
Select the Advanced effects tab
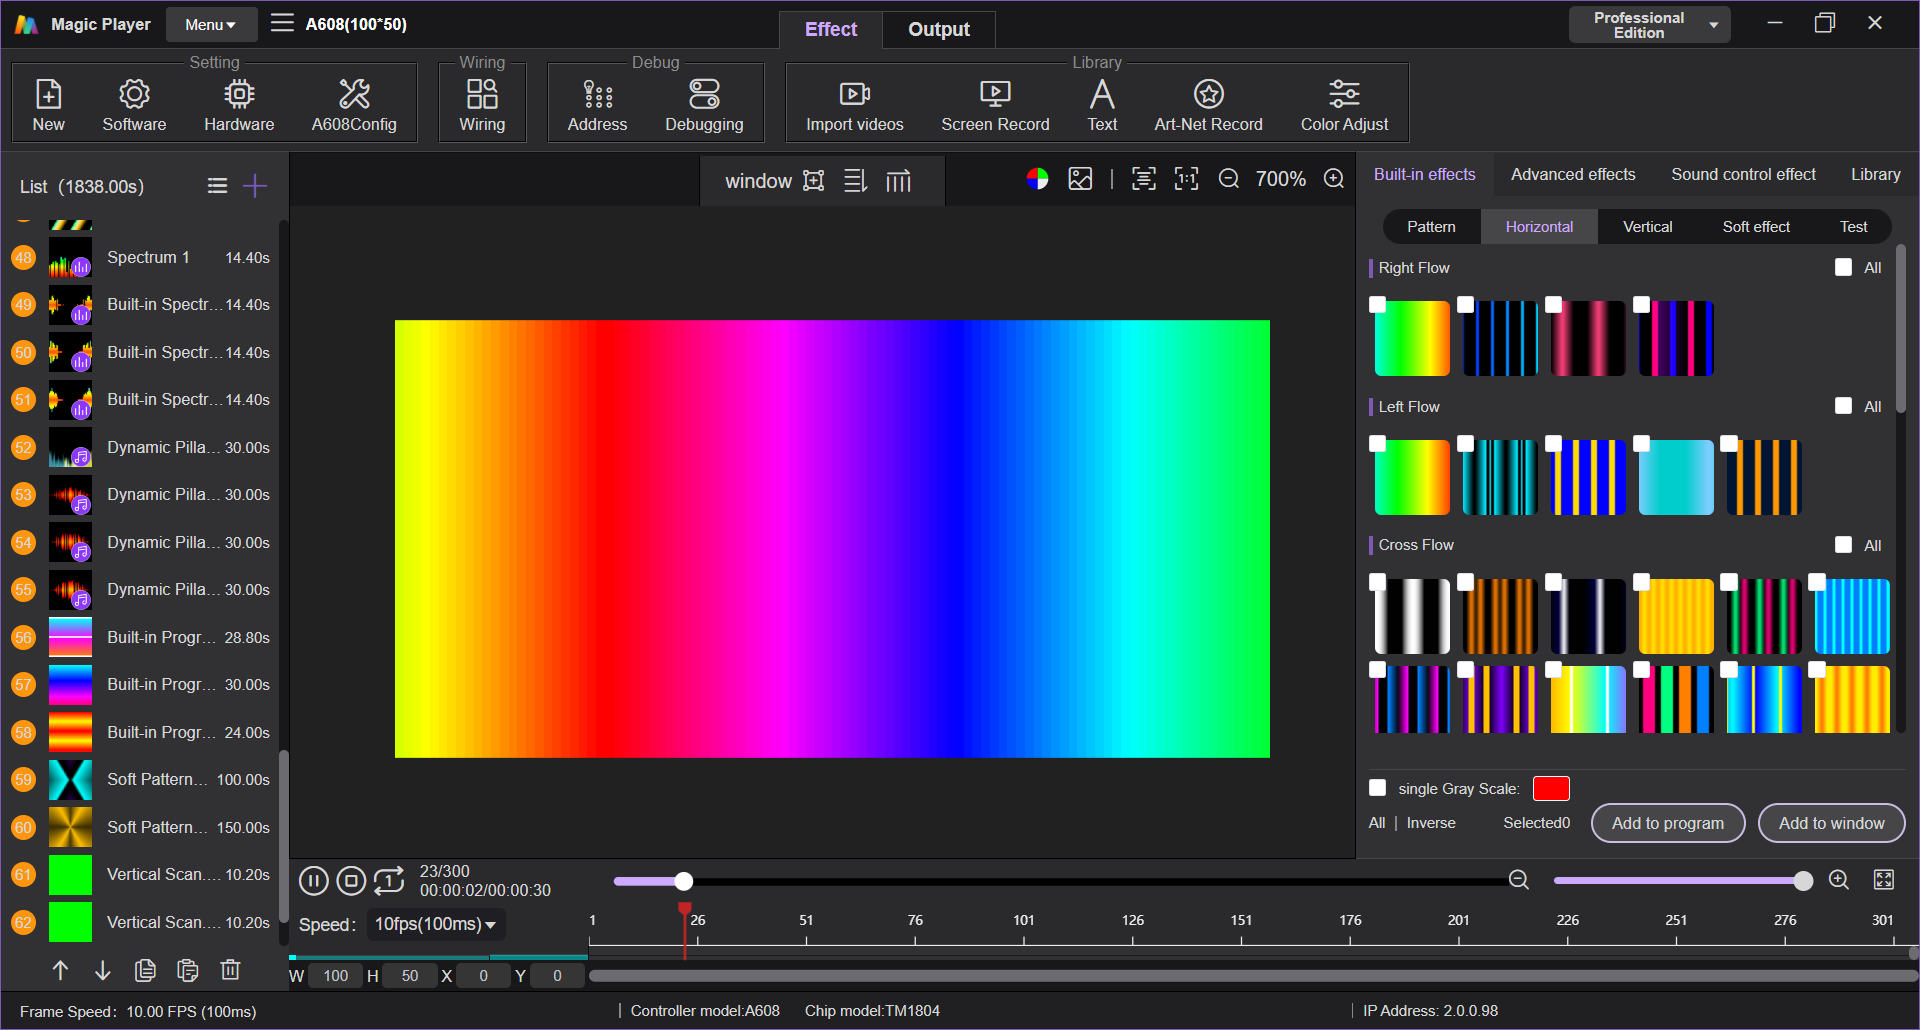tap(1573, 174)
